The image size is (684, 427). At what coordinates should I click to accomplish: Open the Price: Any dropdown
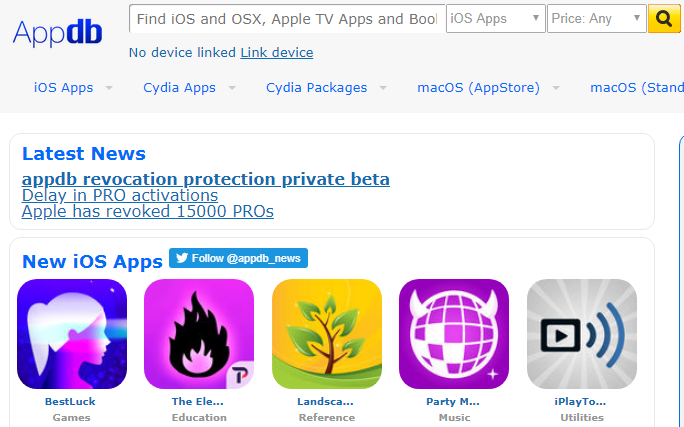click(596, 18)
